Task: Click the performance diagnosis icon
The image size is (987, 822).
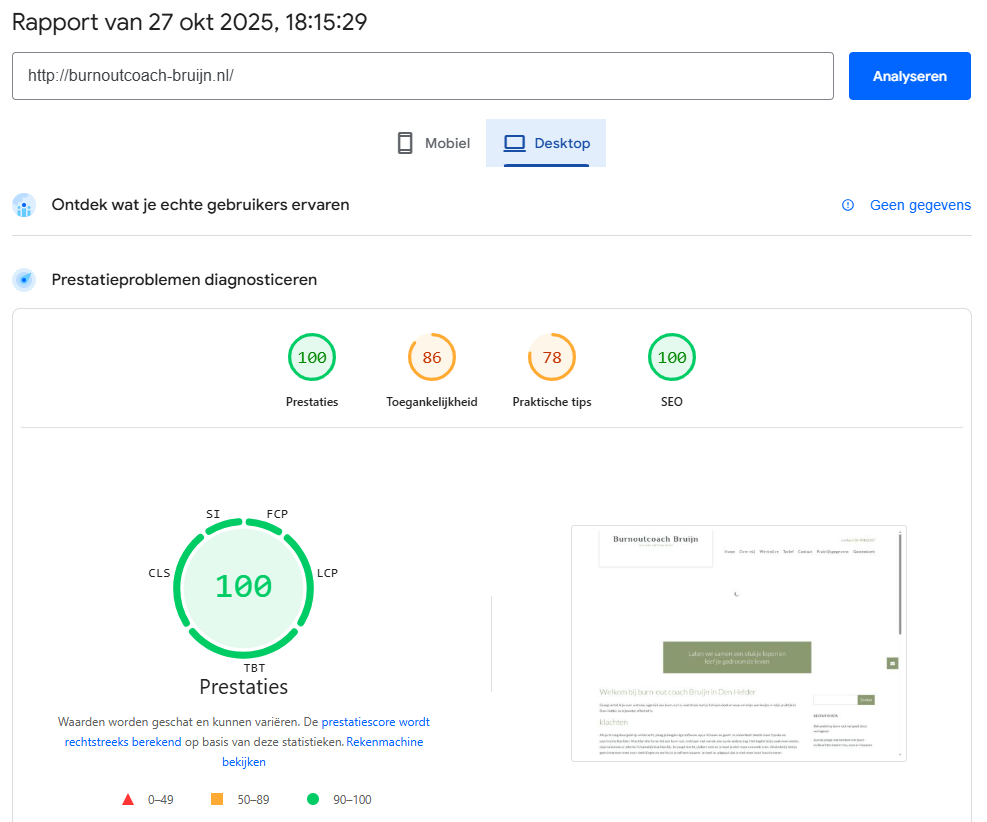Action: tap(24, 280)
